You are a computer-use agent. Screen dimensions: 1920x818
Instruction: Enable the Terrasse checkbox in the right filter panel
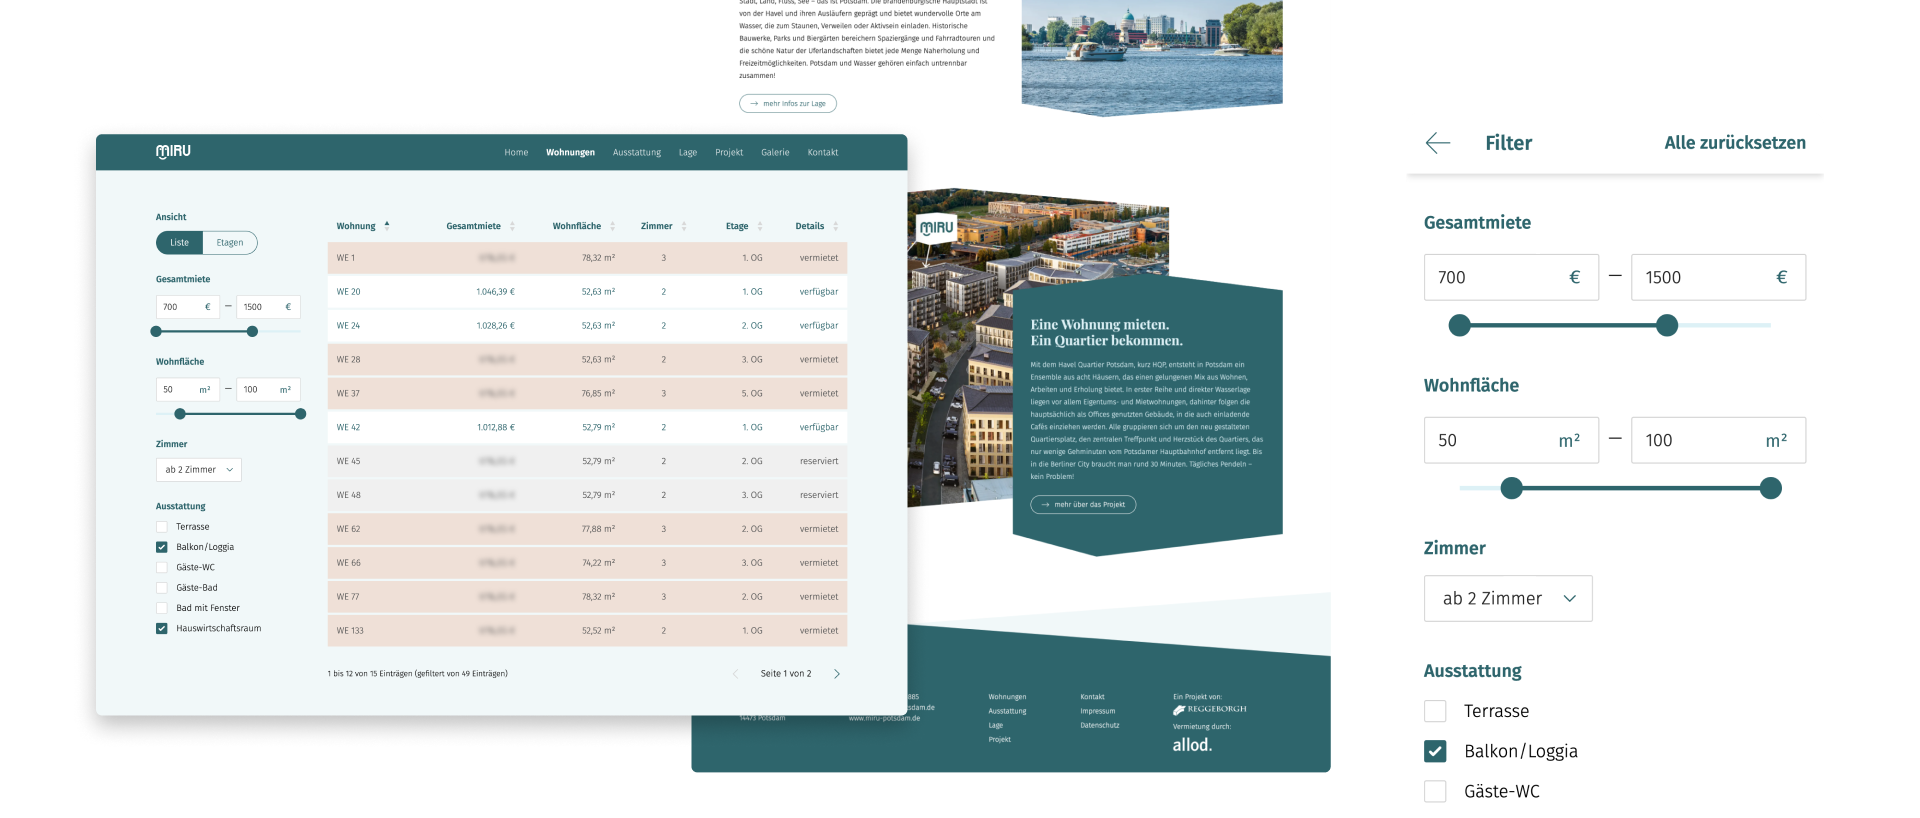(1435, 711)
